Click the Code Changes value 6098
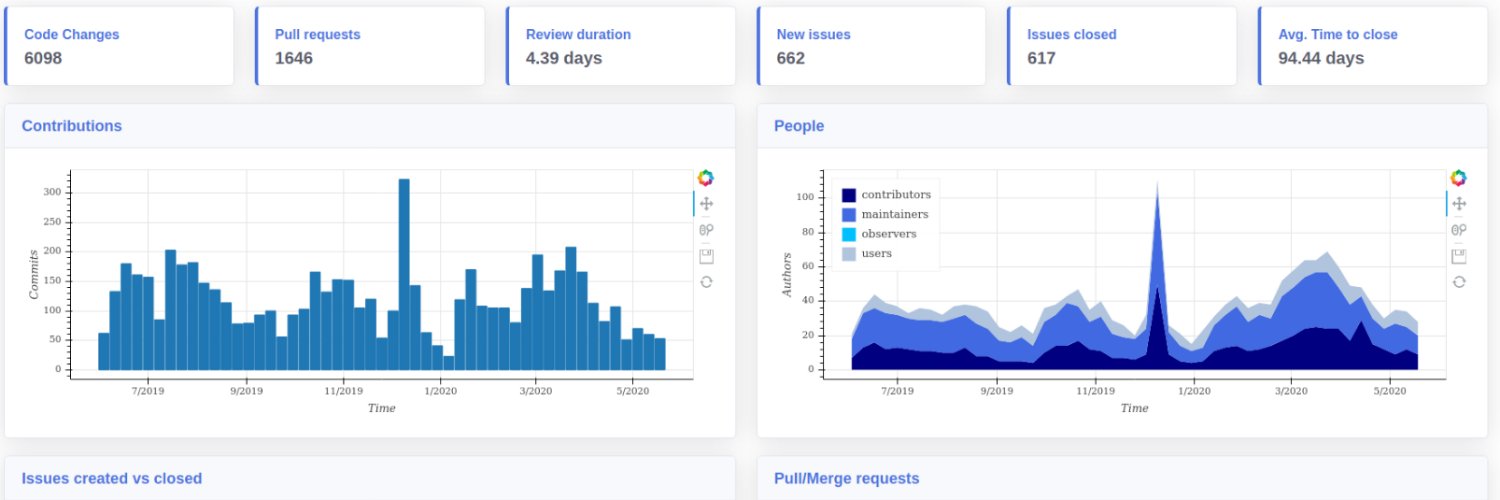 point(43,58)
